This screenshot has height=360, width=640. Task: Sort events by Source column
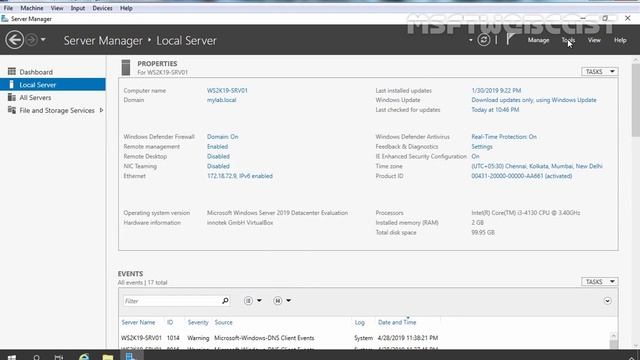[x=223, y=322]
